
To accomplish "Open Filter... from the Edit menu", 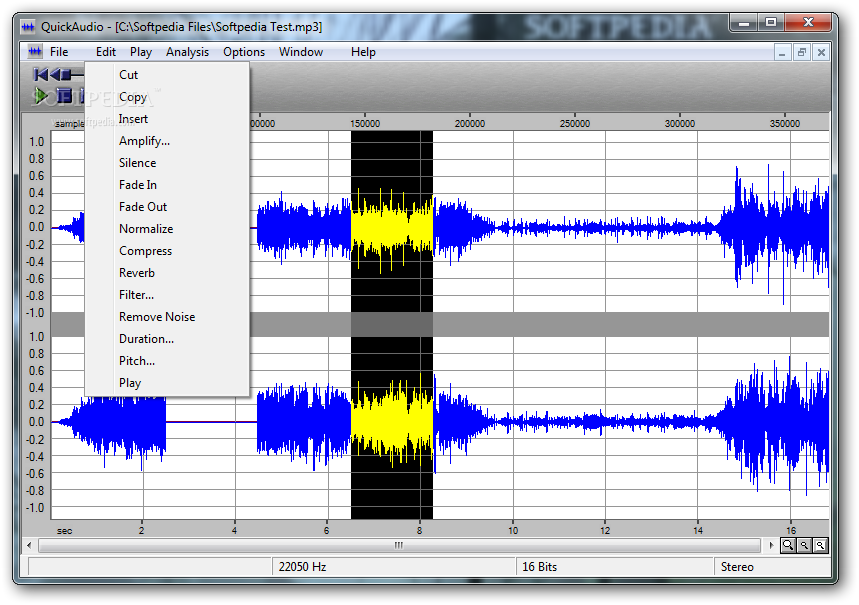I will [167, 295].
